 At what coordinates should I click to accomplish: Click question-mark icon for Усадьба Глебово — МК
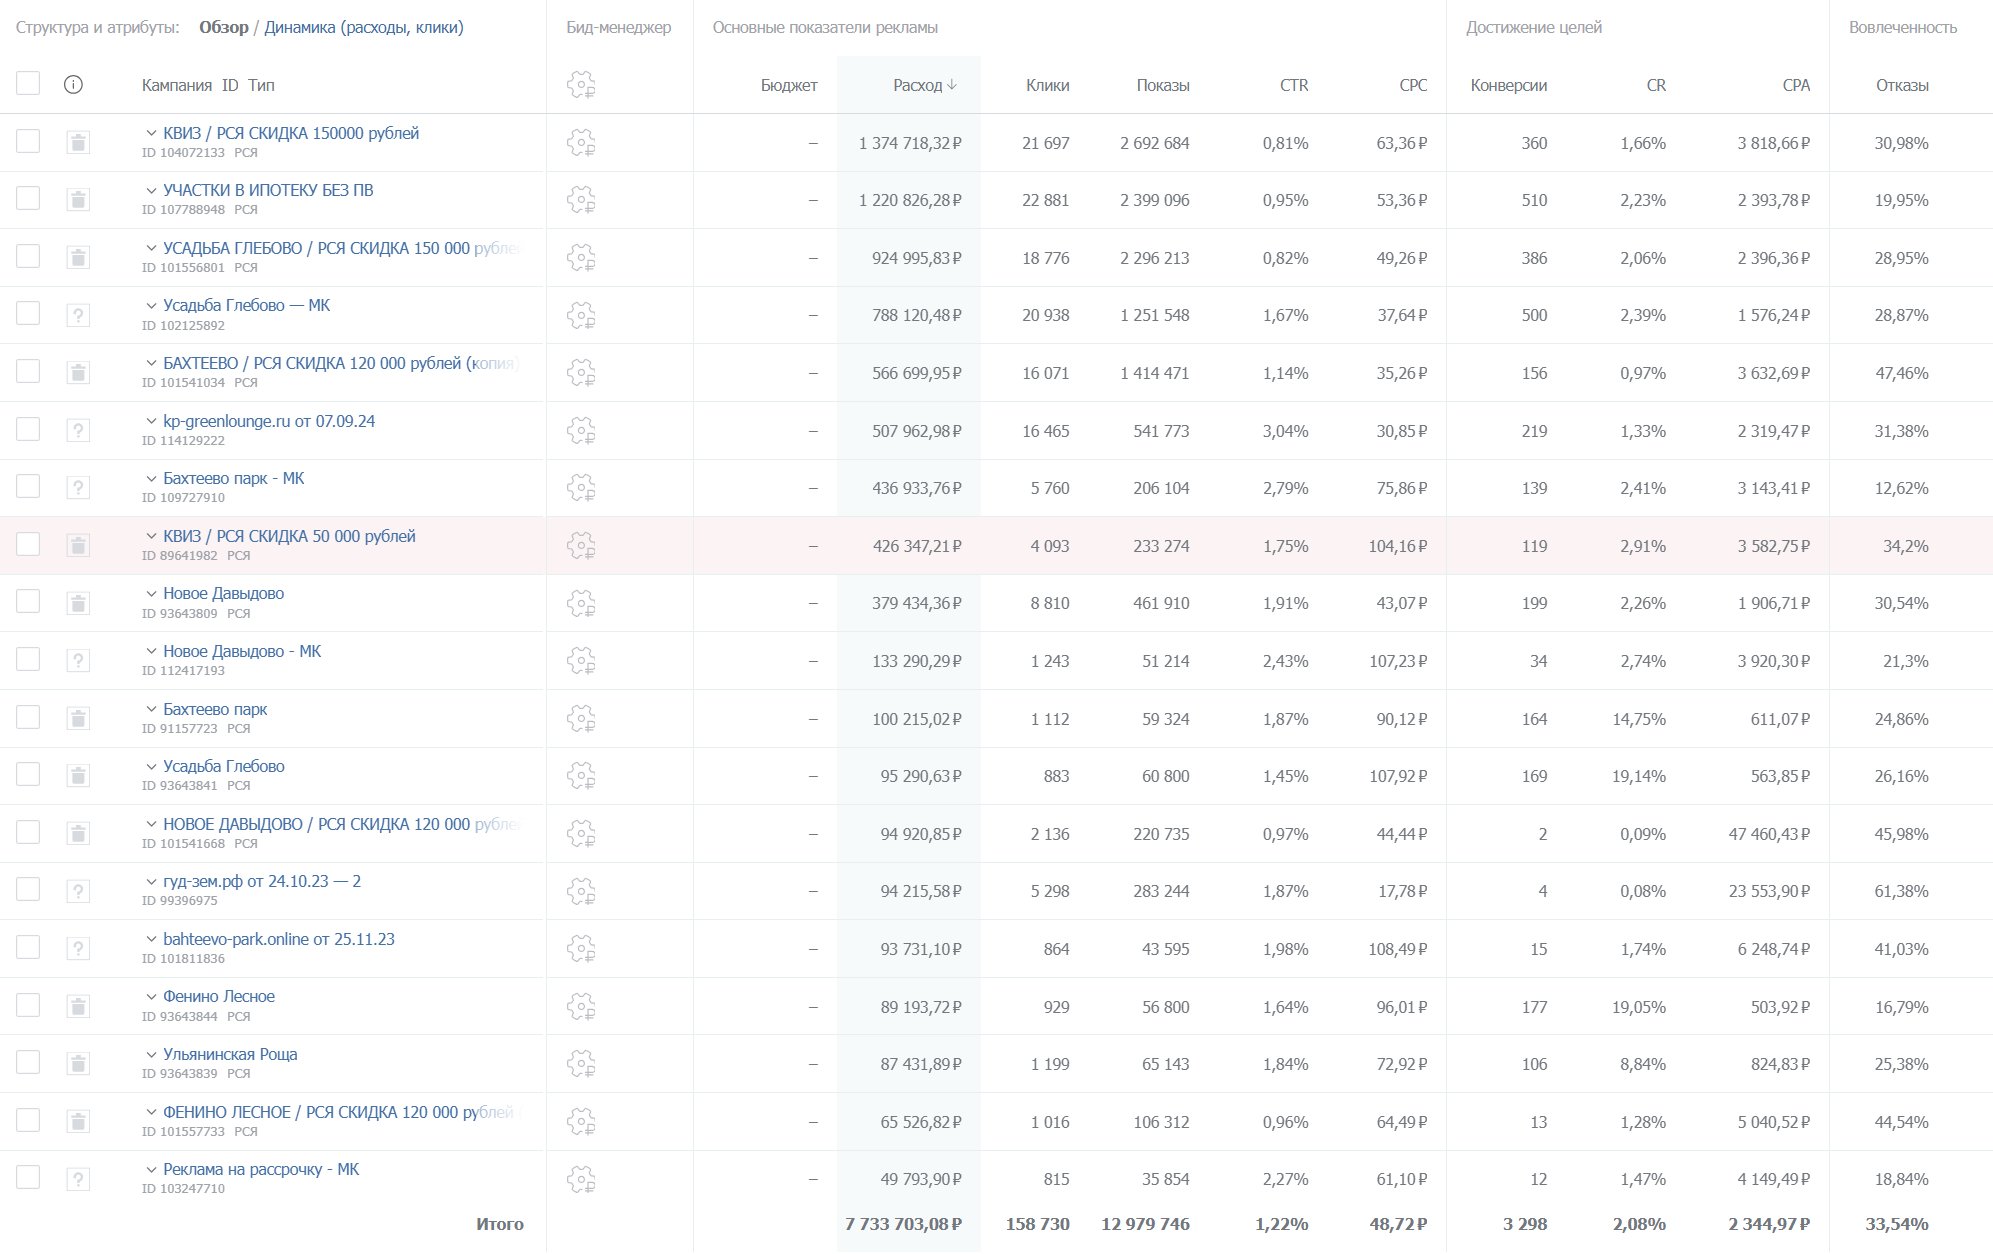(78, 316)
